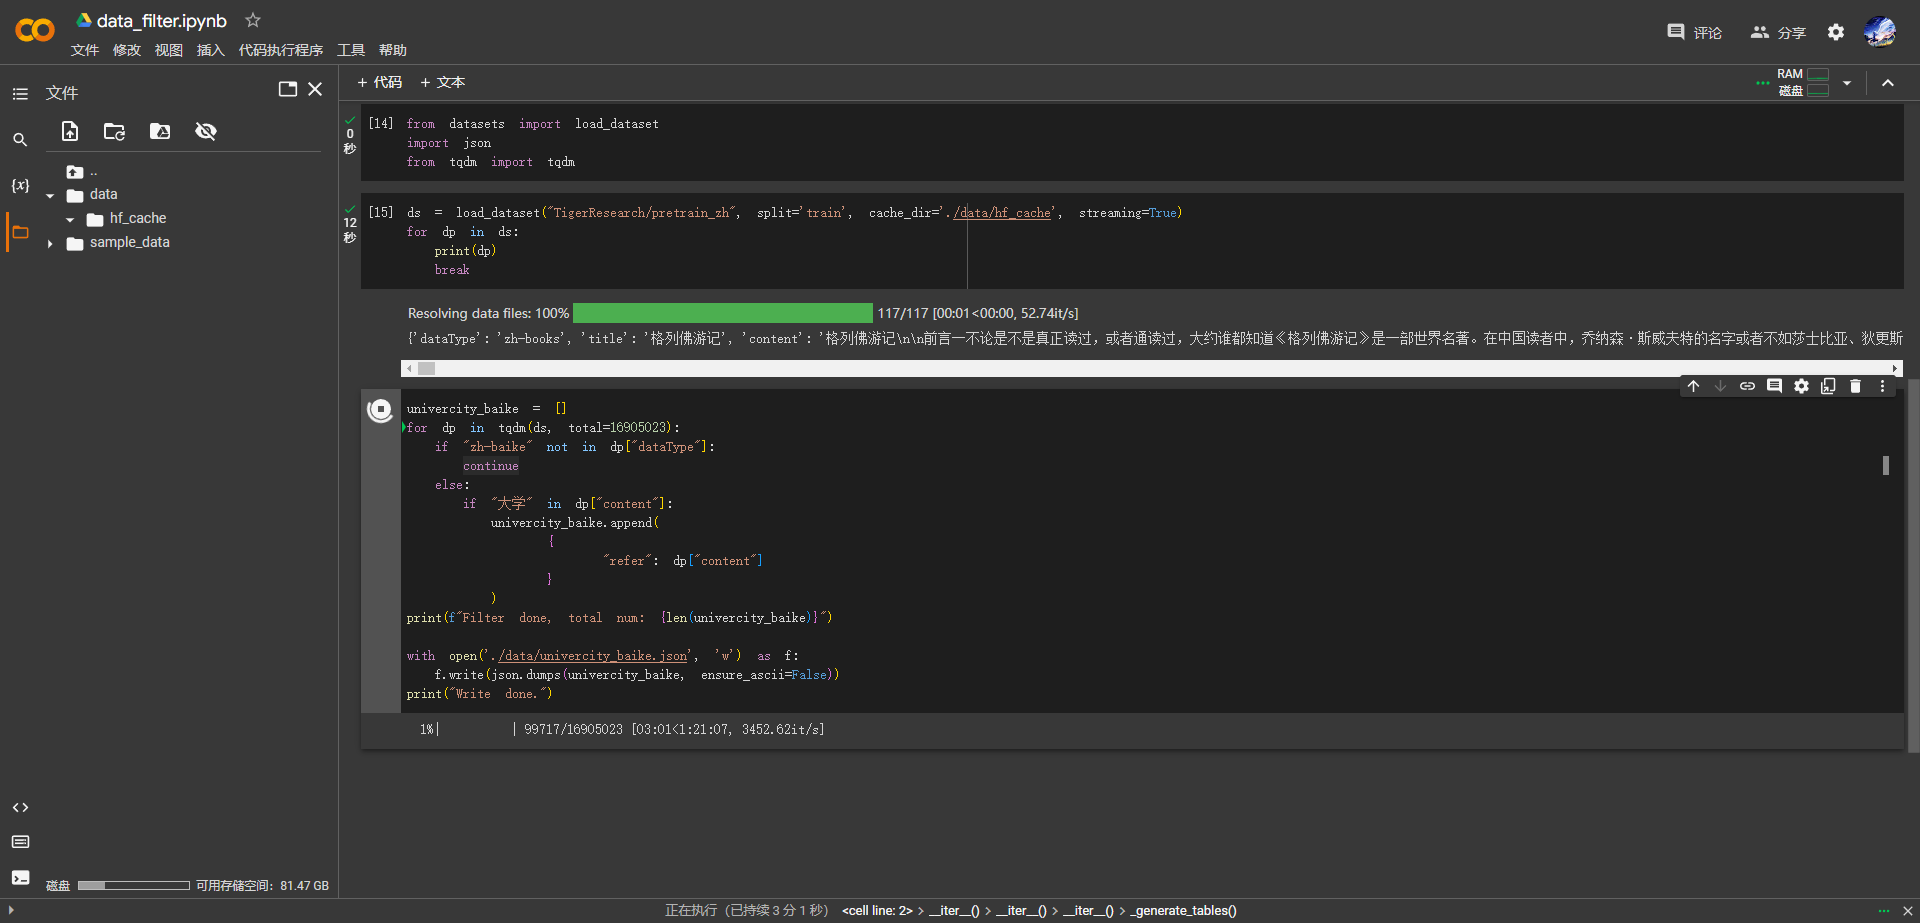This screenshot has height=923, width=1920.
Task: Click the output scrollbar right arrow
Action: (1895, 369)
